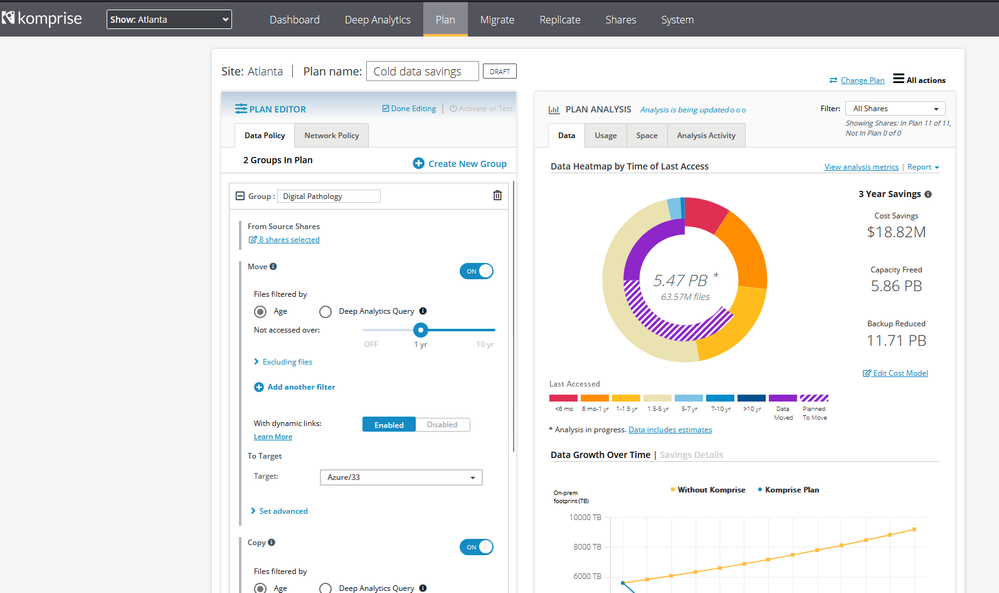Click the Plan name input field
The image size is (999, 593).
[422, 71]
